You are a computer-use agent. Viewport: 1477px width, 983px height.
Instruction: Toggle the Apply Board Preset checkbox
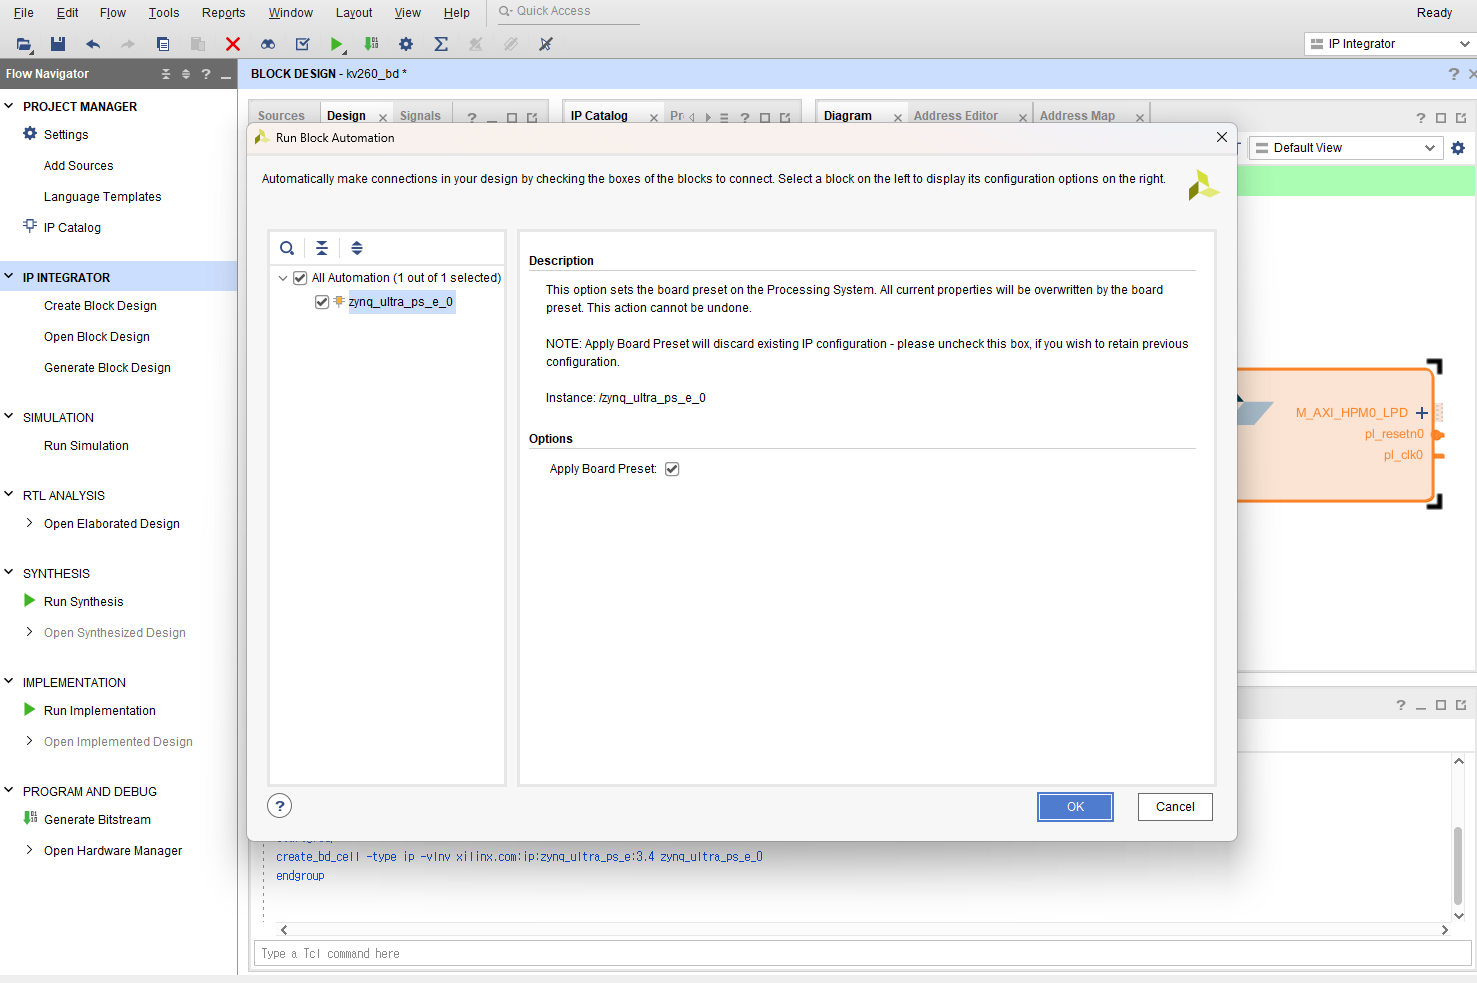(672, 469)
